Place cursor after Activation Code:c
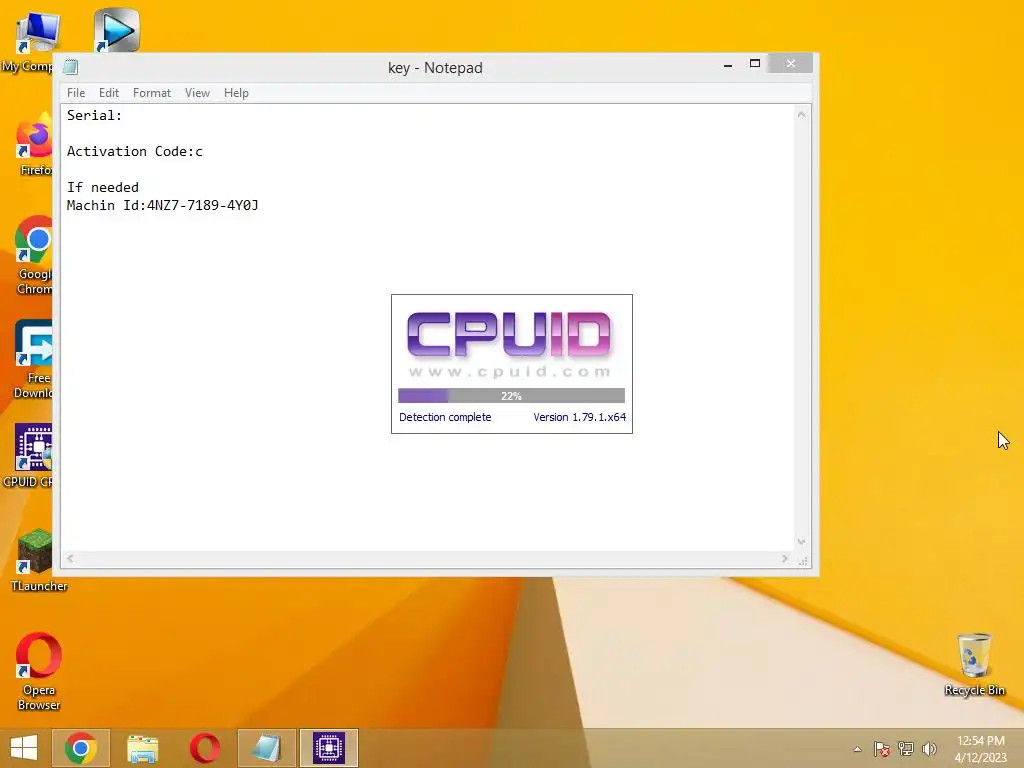The width and height of the screenshot is (1024, 768). [204, 152]
